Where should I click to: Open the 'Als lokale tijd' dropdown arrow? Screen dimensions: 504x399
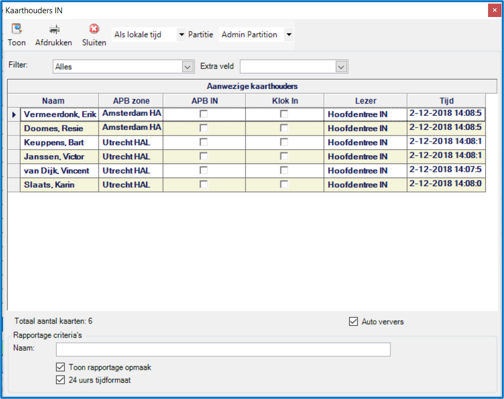click(x=181, y=34)
